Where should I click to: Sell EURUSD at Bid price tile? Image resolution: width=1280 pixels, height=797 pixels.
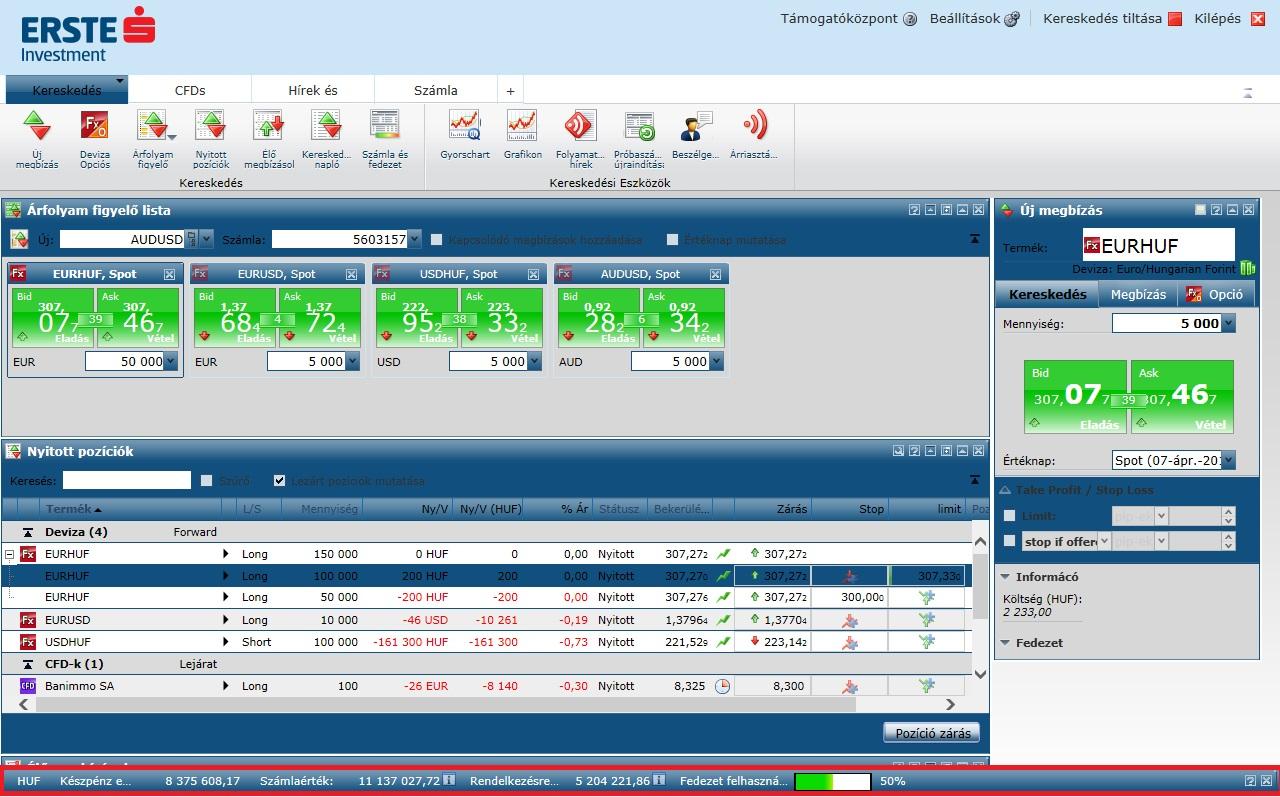pyautogui.click(x=235, y=317)
